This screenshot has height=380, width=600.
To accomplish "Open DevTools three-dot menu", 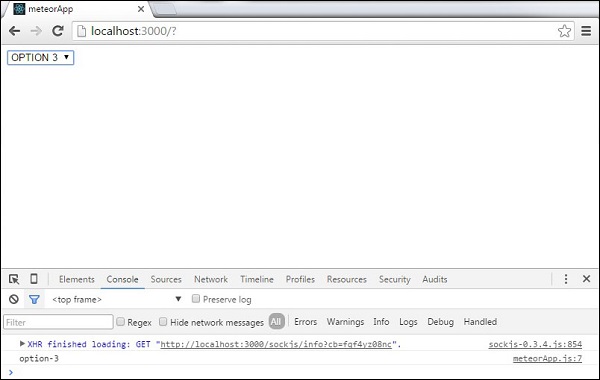I will (566, 279).
